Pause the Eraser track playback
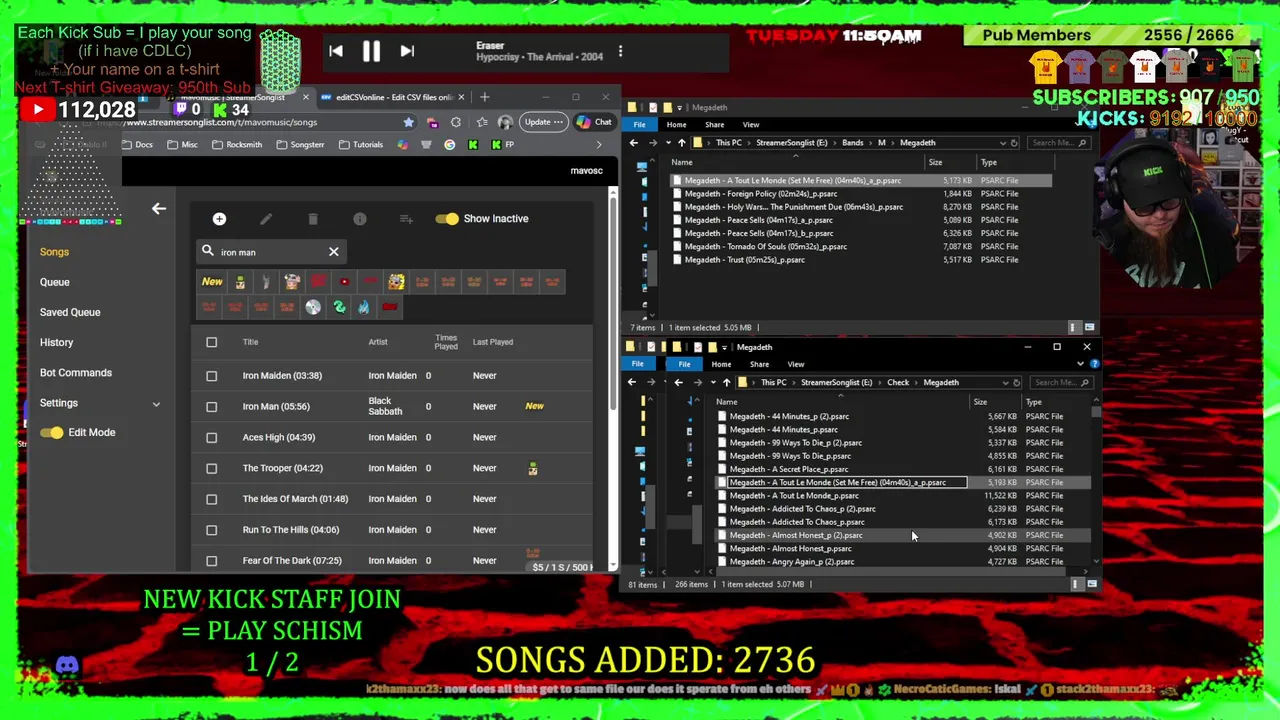 pyautogui.click(x=371, y=52)
